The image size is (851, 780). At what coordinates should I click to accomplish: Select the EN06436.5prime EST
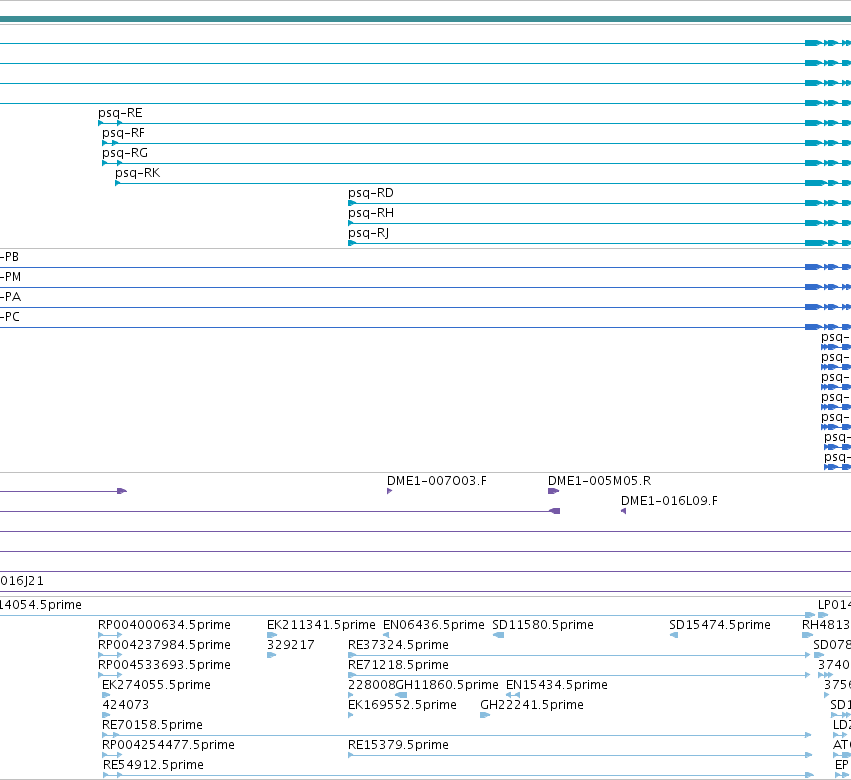(434, 625)
